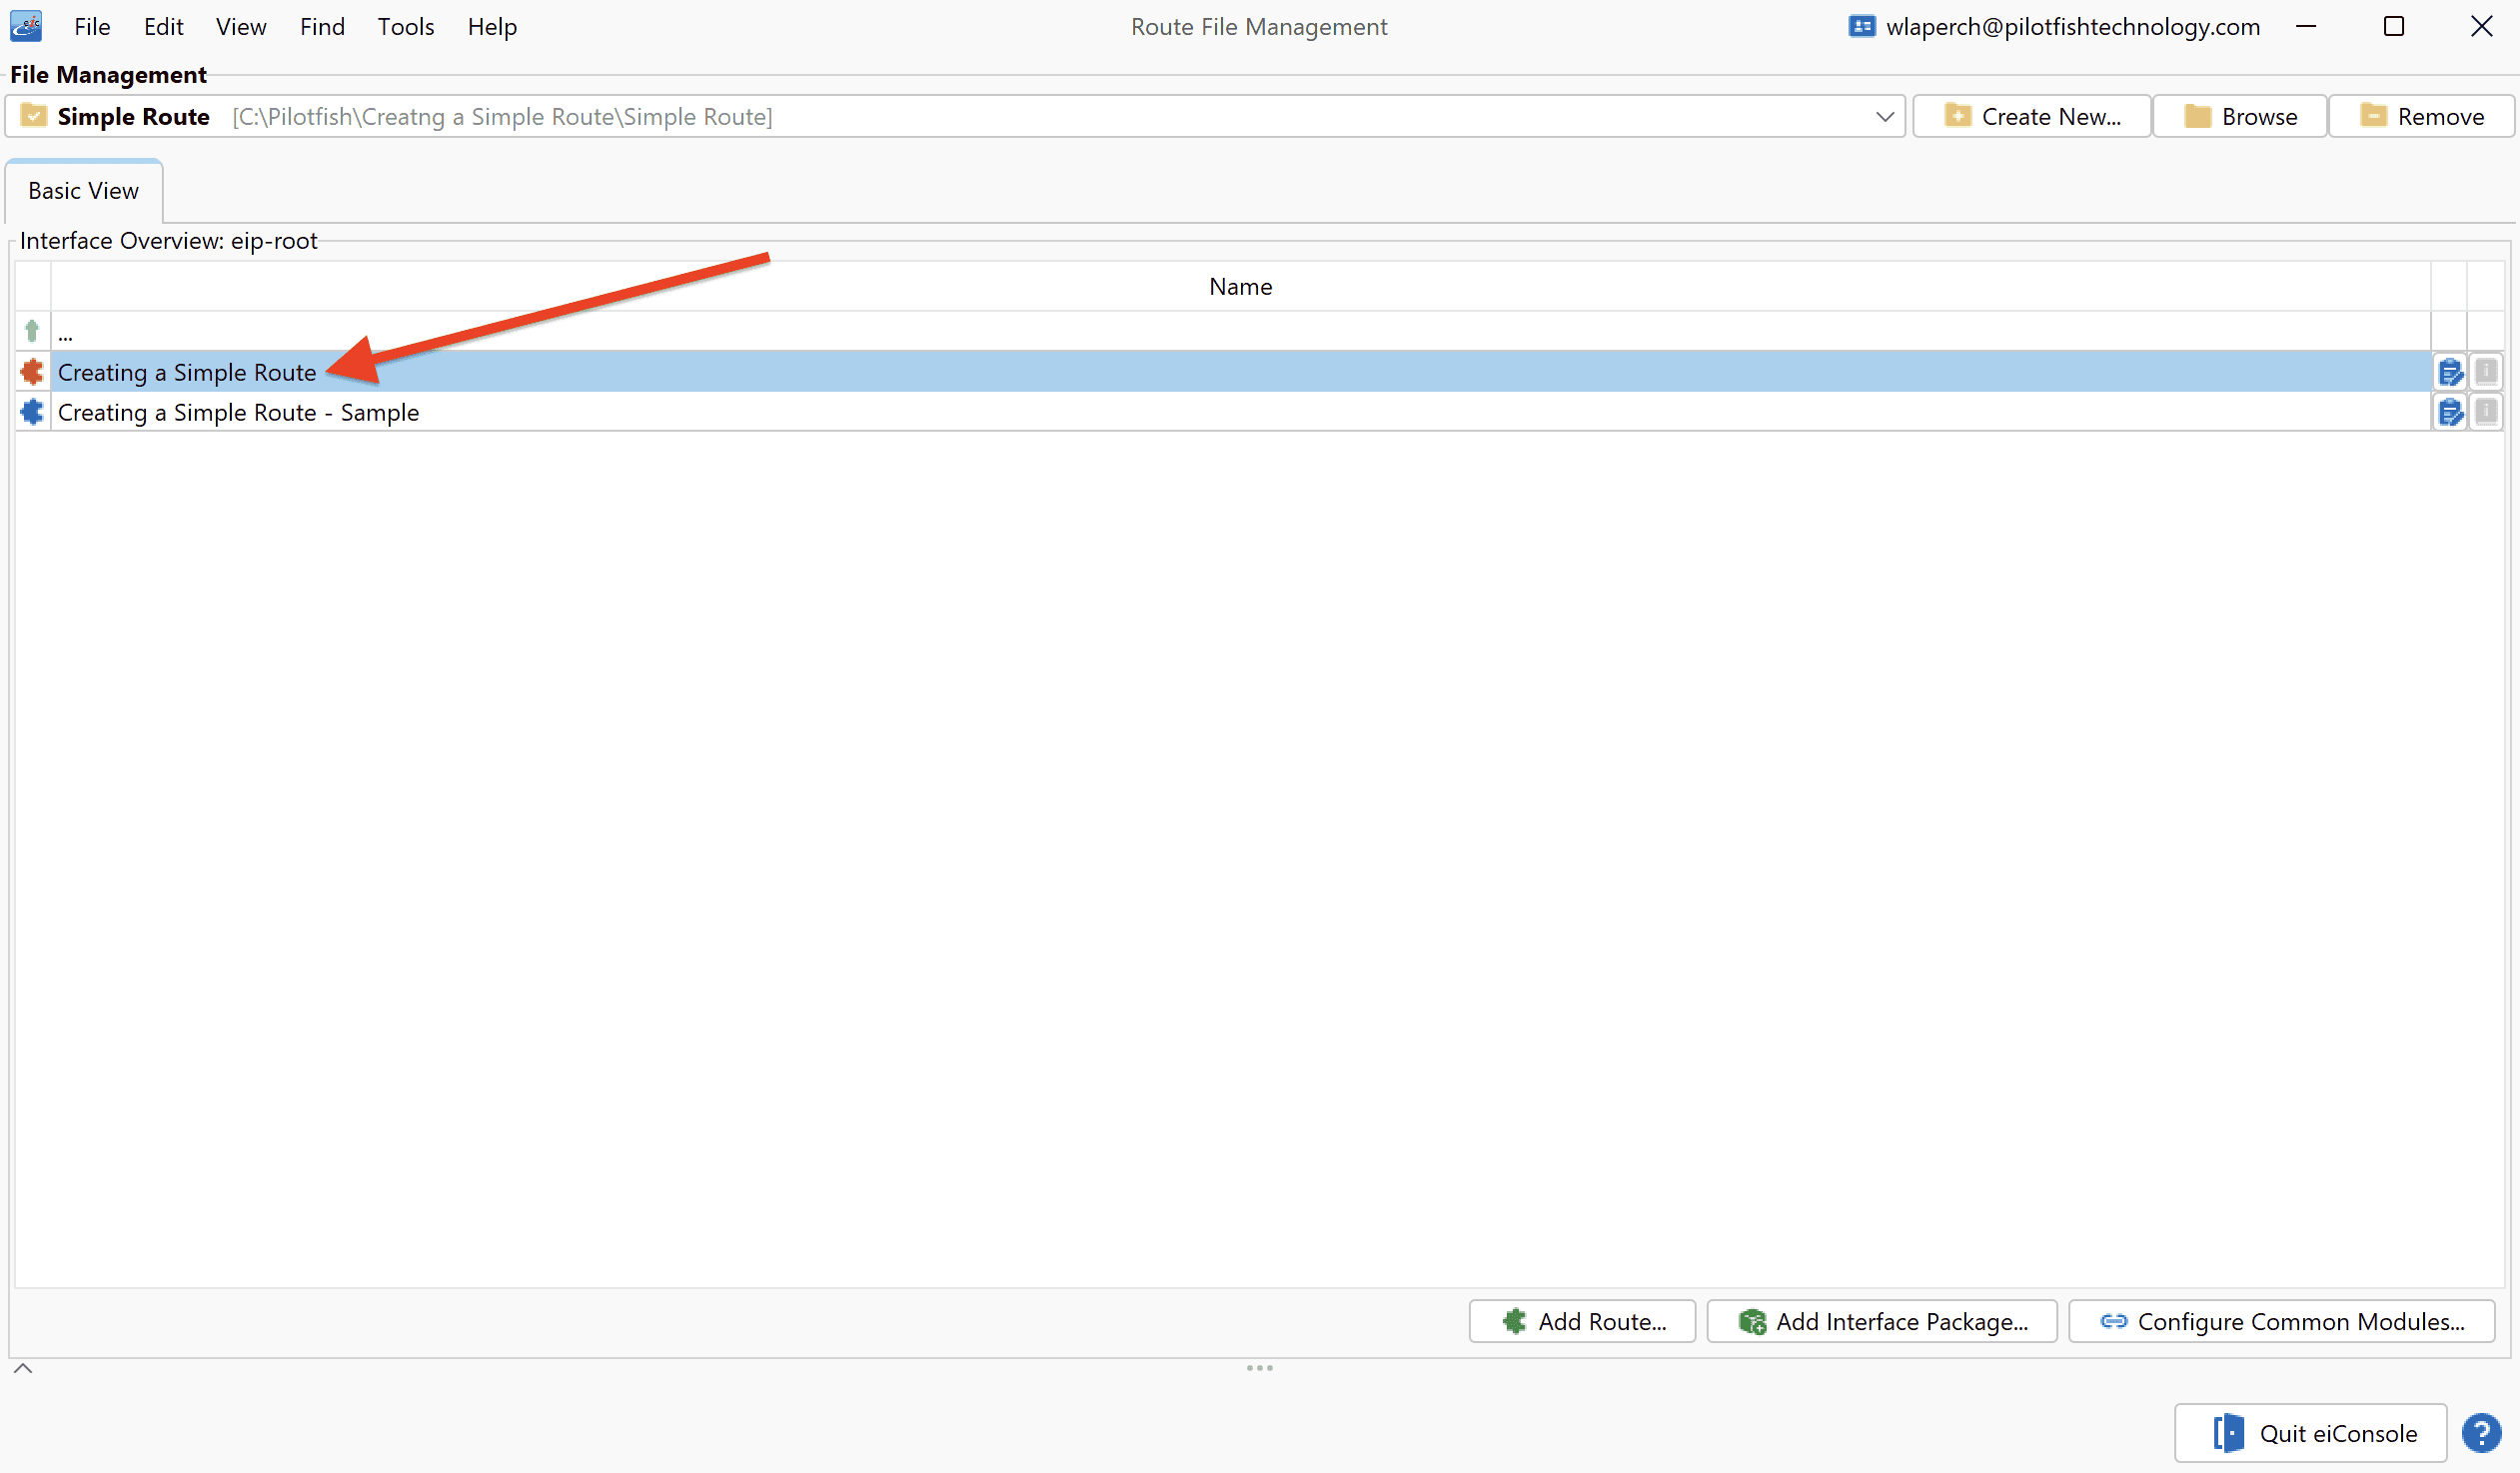This screenshot has height=1473, width=2520.
Task: Expand the bottom panel with the caret
Action: click(x=23, y=1368)
